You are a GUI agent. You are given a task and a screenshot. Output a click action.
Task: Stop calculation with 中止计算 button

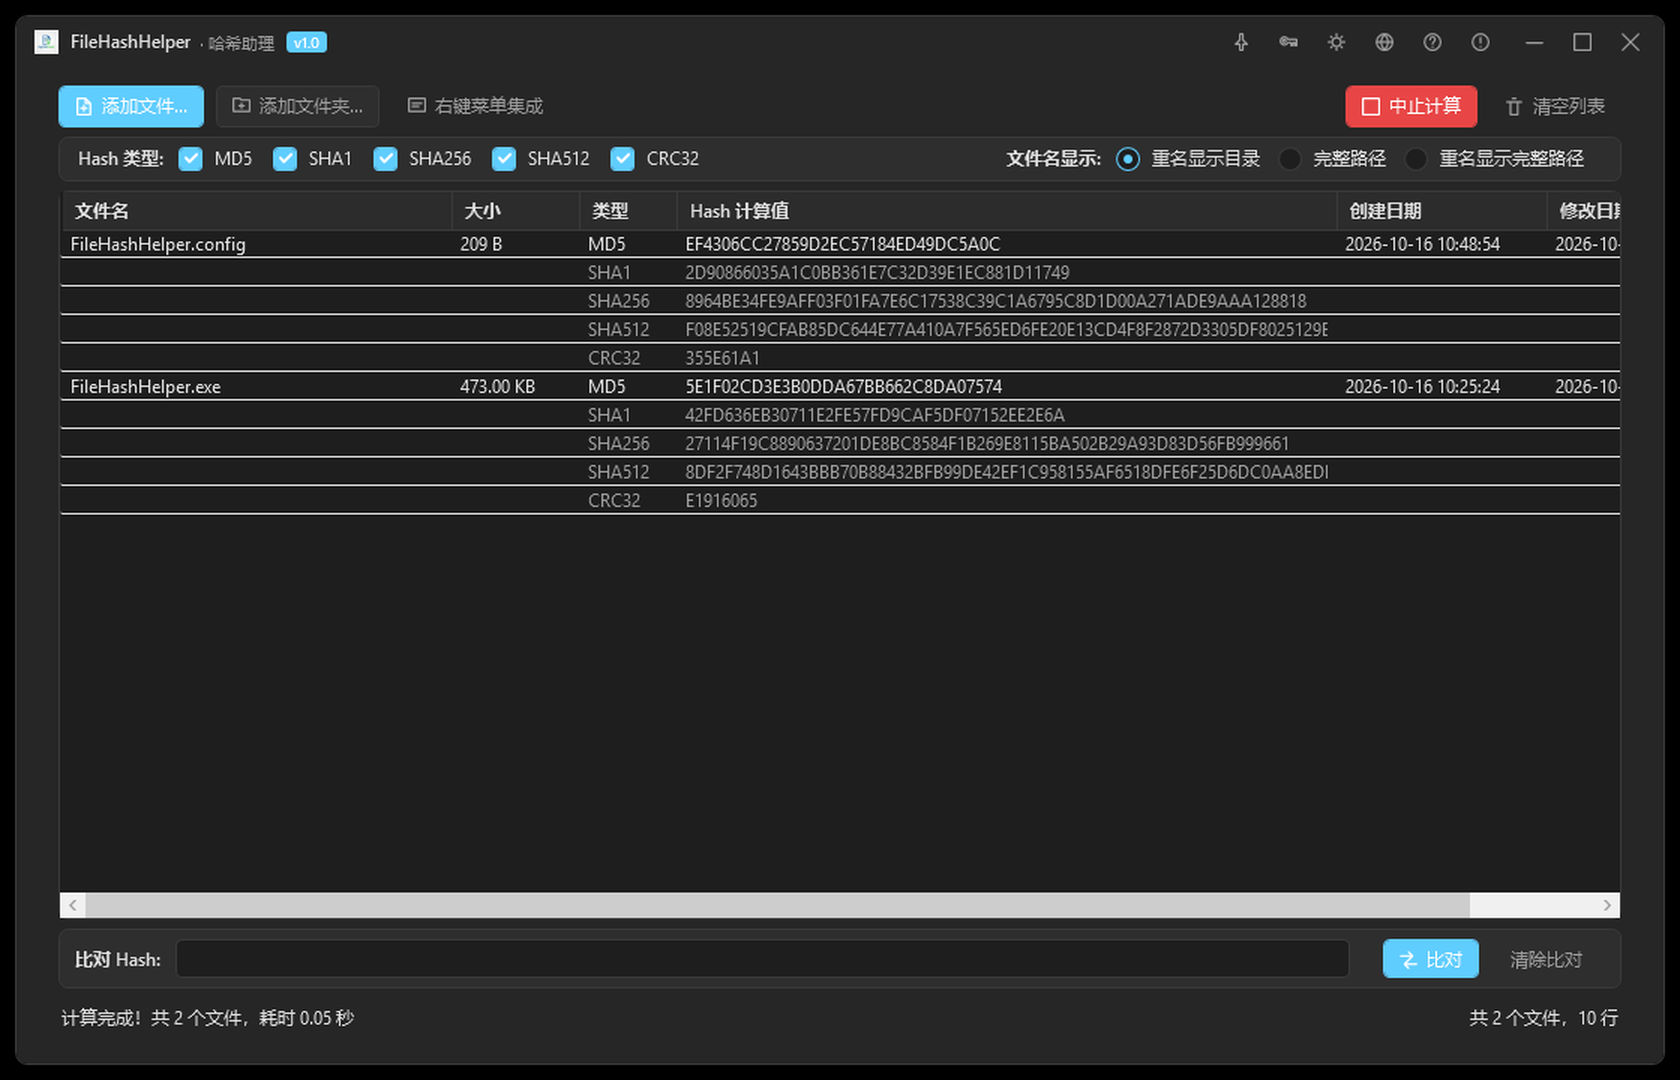[x=1411, y=106]
